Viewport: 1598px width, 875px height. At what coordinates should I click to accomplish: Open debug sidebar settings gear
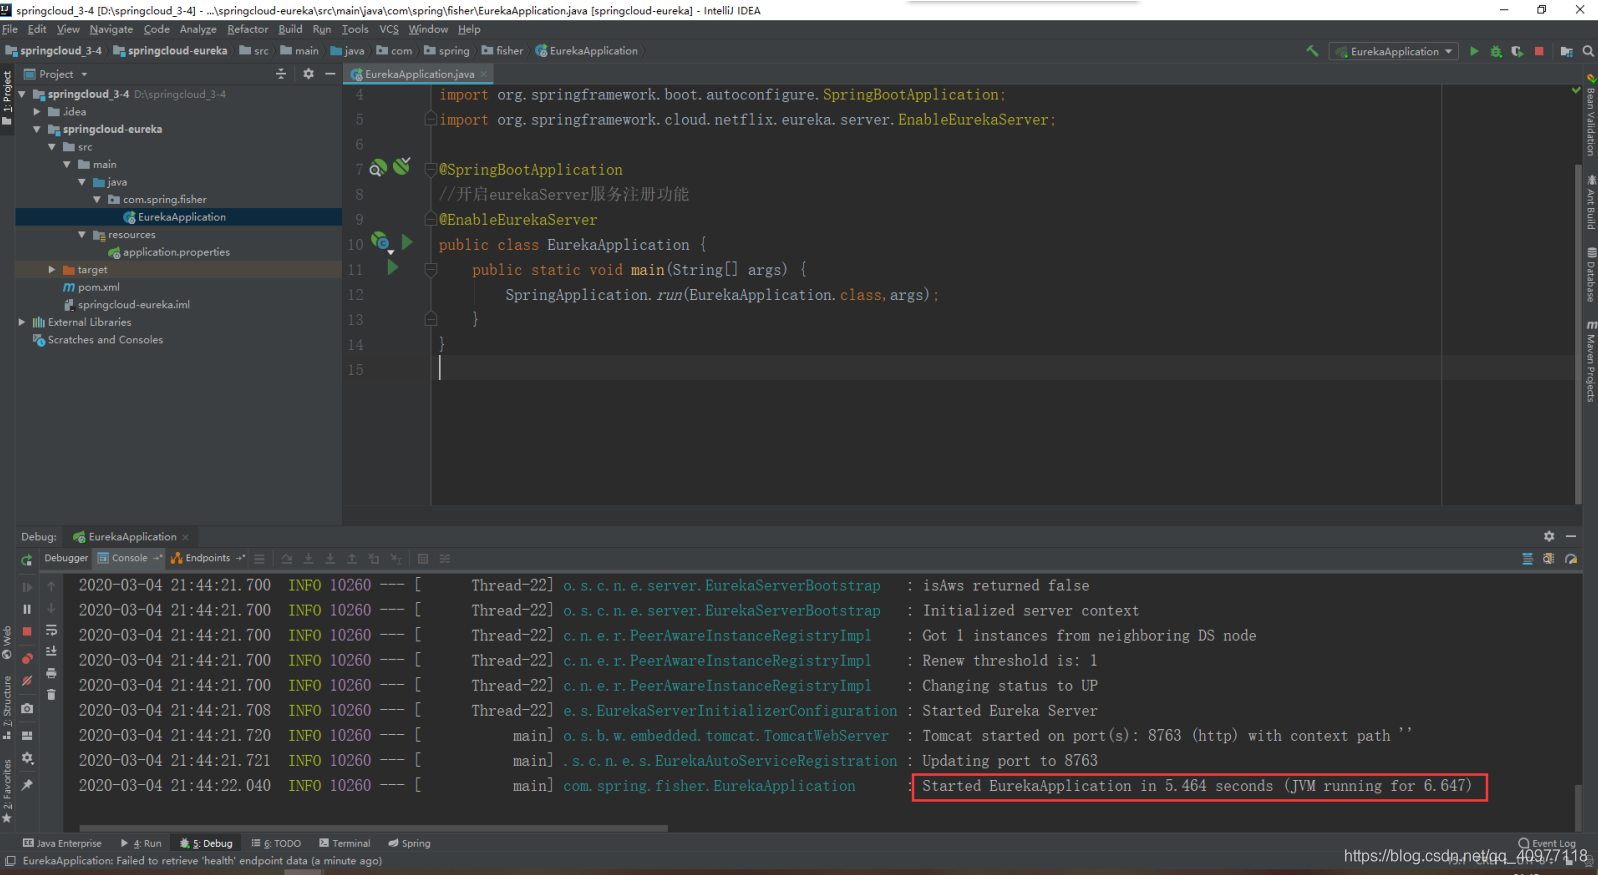click(27, 759)
